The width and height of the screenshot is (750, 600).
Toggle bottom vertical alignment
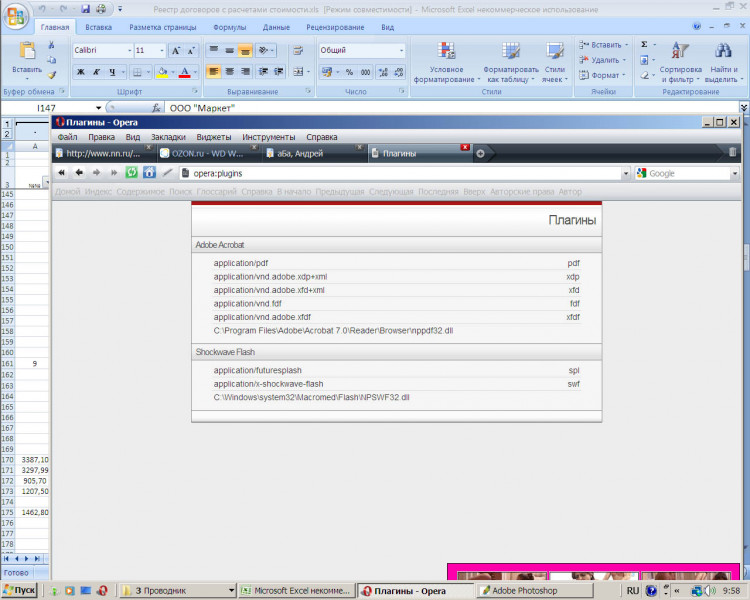[x=245, y=50]
